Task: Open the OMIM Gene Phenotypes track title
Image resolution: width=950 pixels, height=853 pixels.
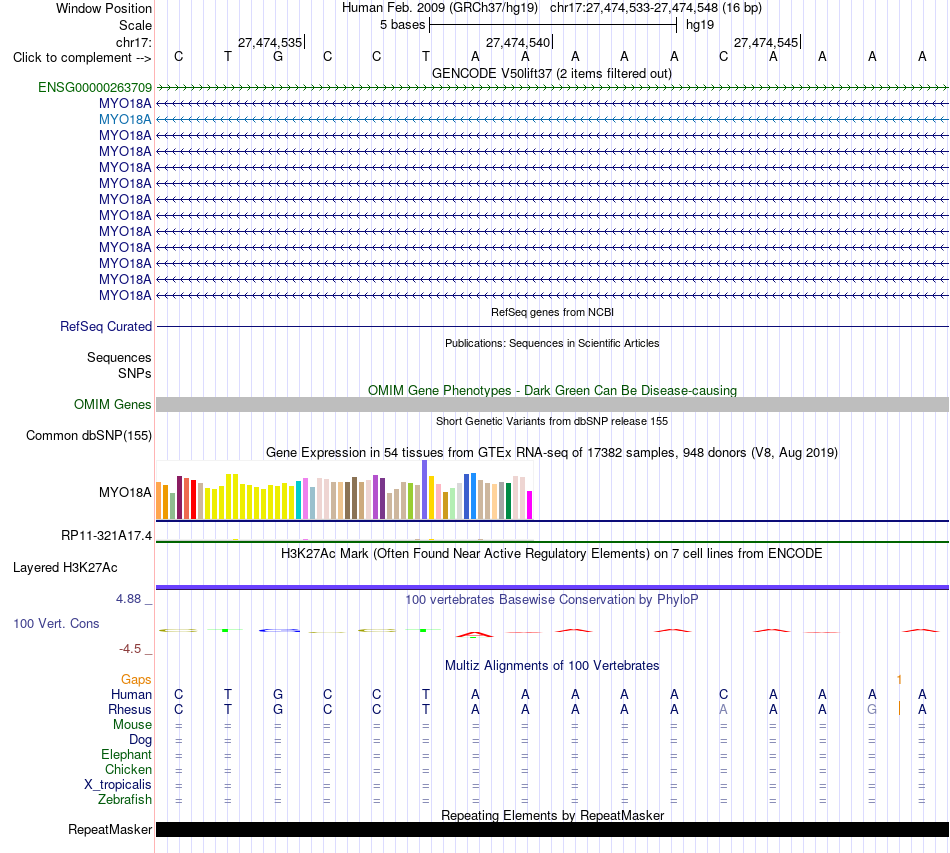Action: [x=552, y=391]
